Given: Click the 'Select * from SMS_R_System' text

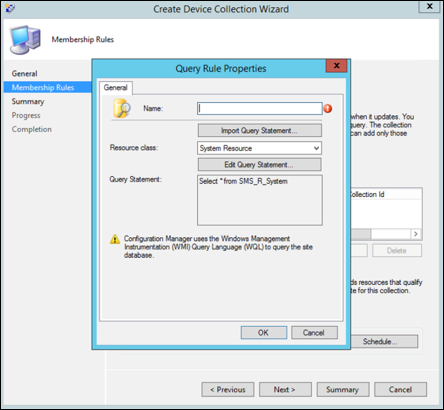Looking at the screenshot, I should coord(243,181).
